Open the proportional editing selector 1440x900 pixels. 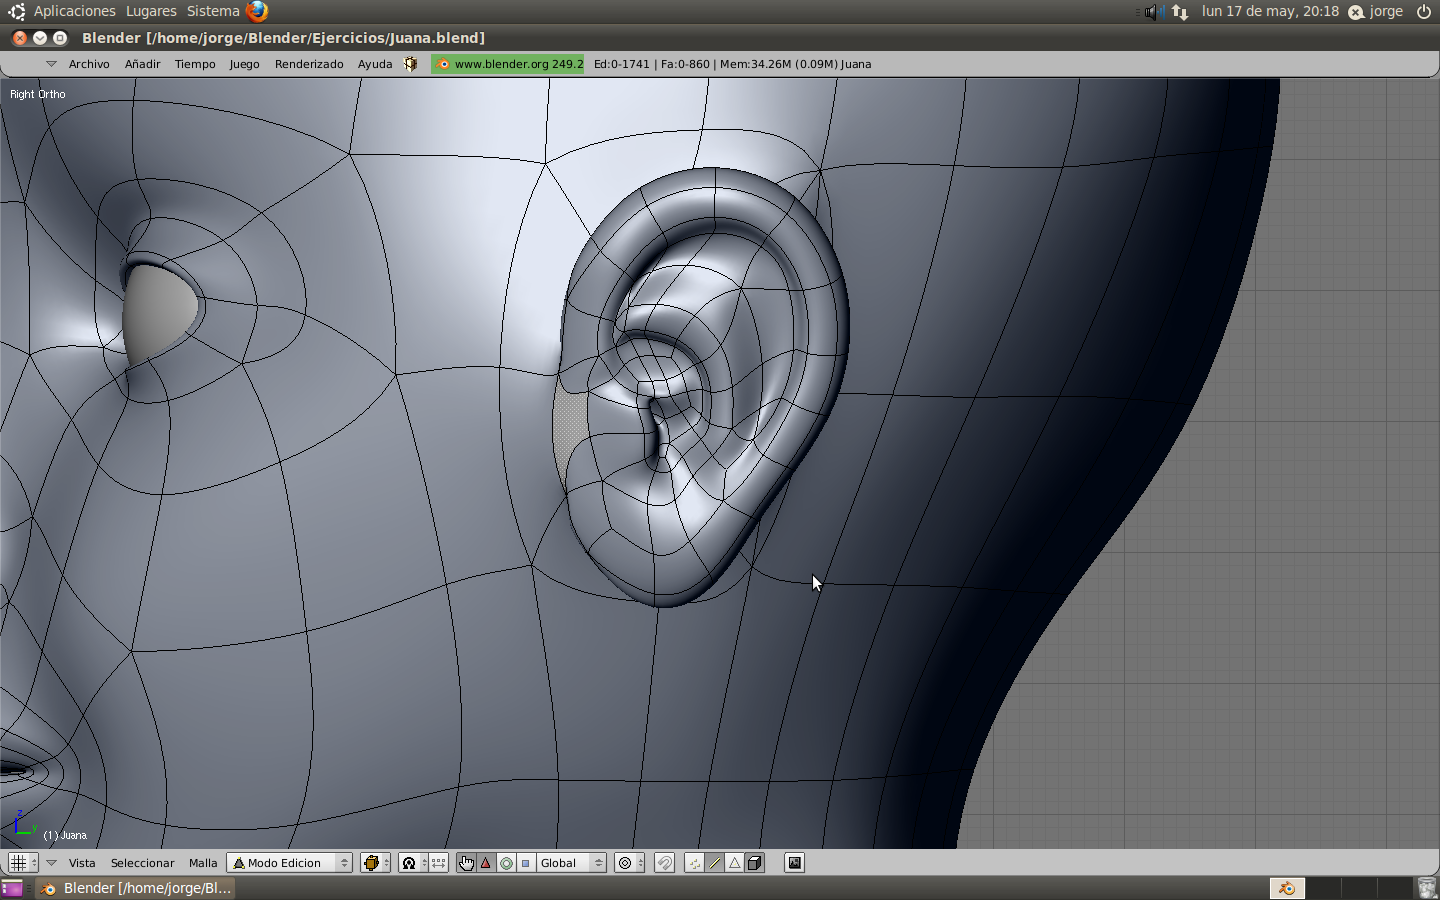click(x=629, y=863)
